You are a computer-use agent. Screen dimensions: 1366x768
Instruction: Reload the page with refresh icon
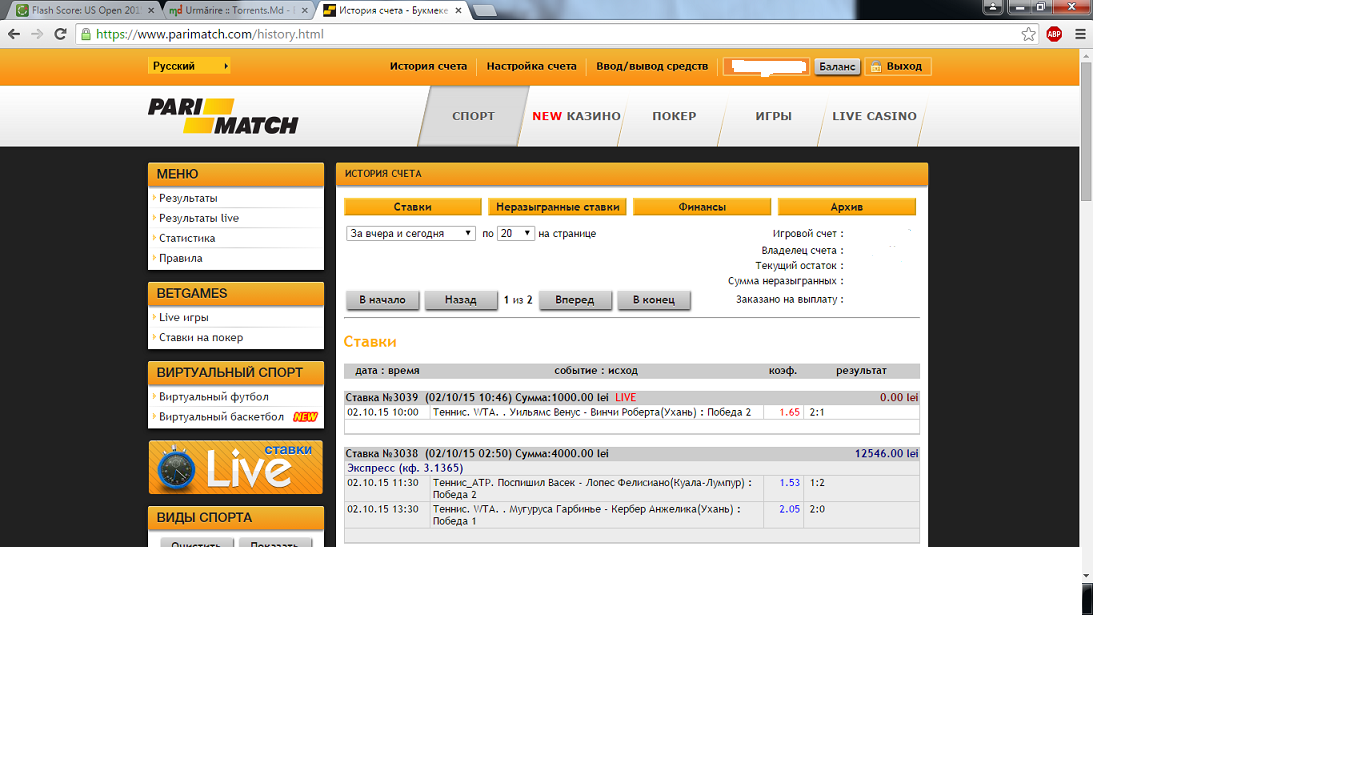pos(60,34)
